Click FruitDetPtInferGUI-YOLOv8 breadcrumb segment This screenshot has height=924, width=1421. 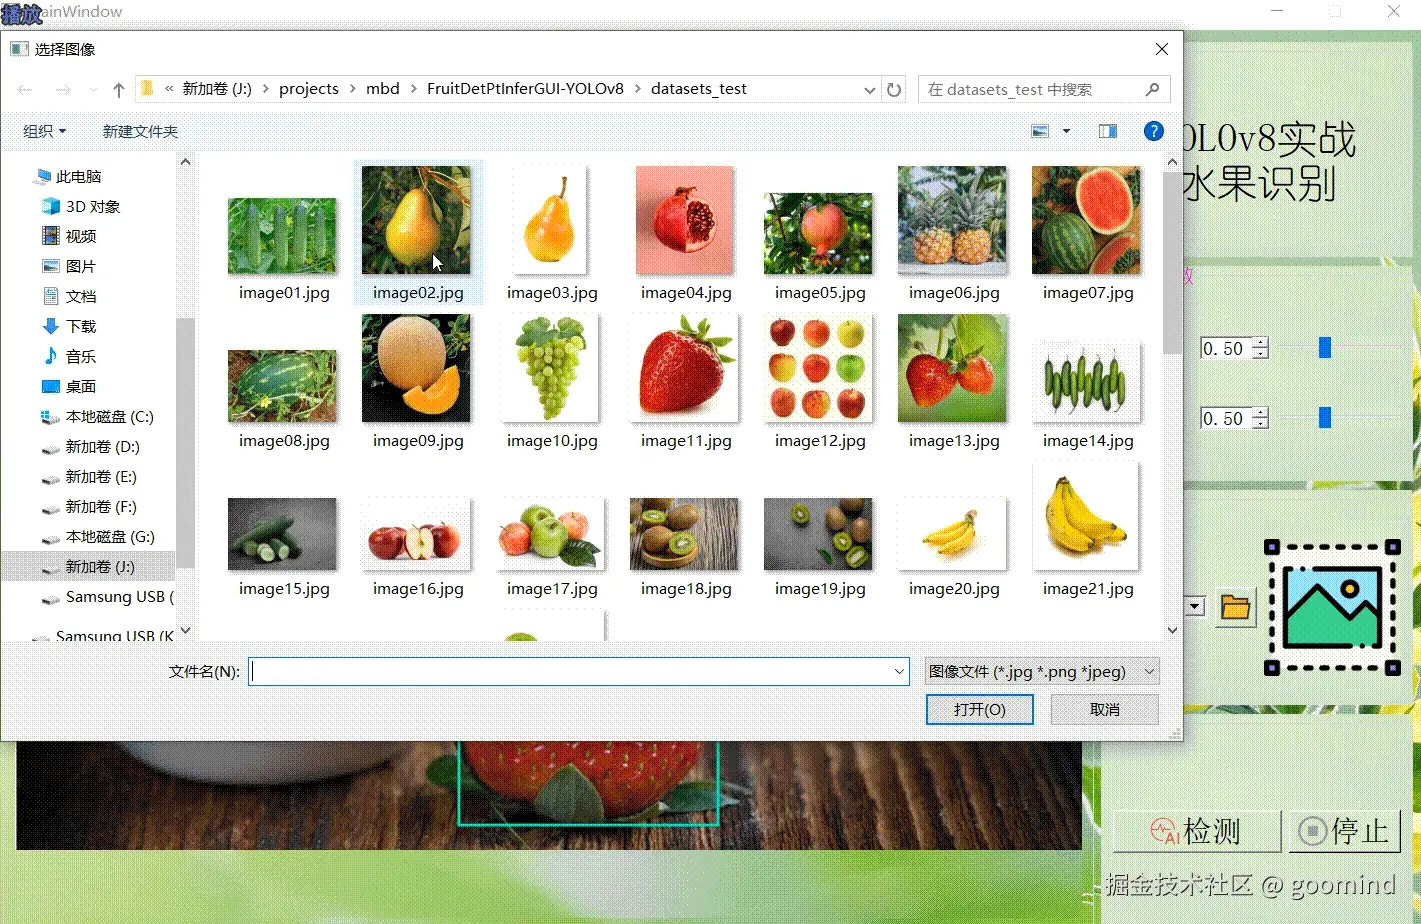[525, 89]
